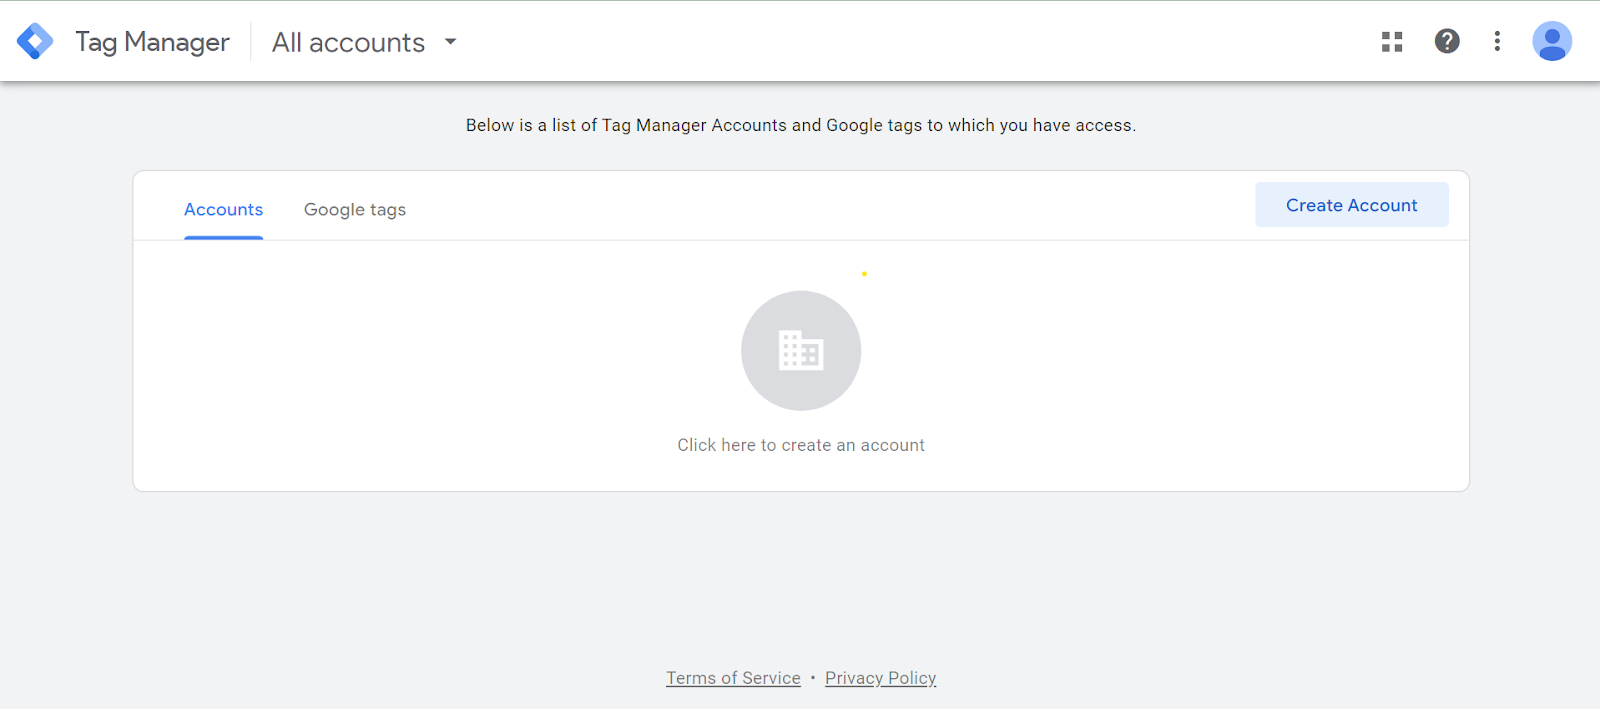Viewport: 1600px width, 709px height.
Task: Open the All accounts selector label
Action: pyautogui.click(x=348, y=42)
